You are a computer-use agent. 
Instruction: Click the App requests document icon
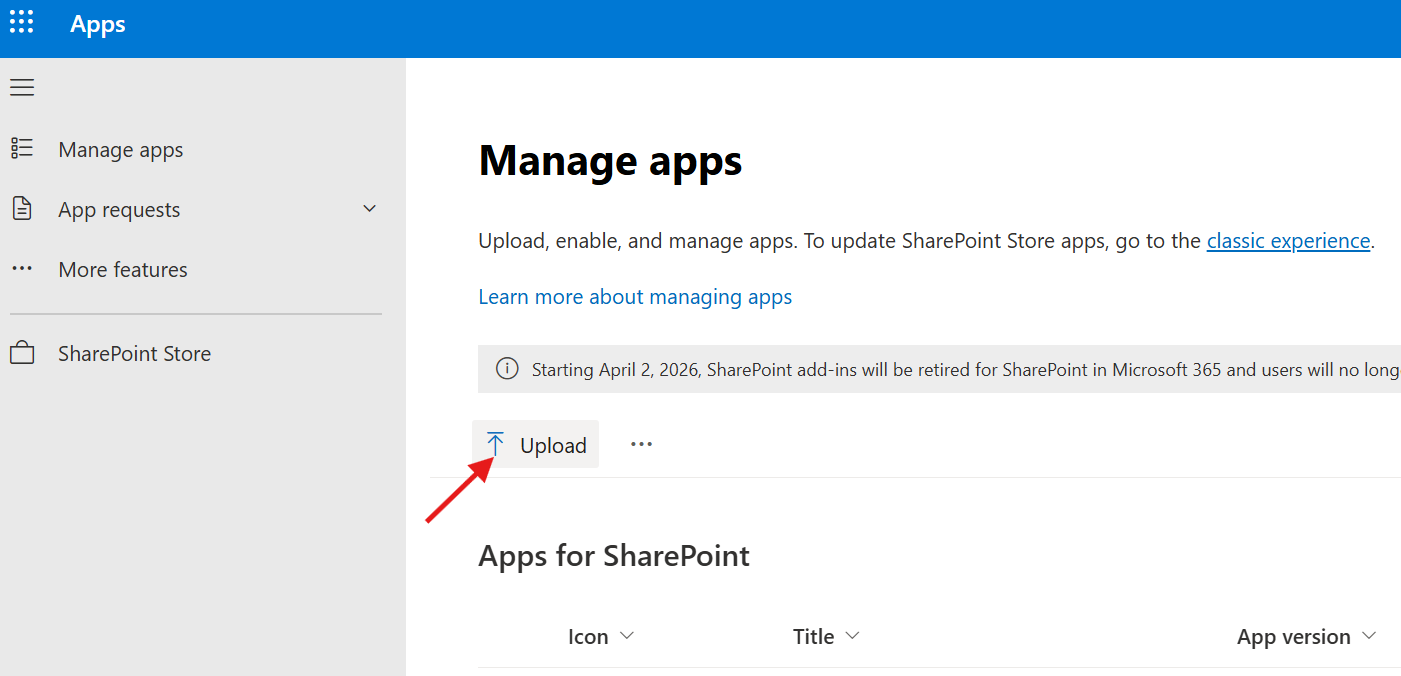click(22, 209)
